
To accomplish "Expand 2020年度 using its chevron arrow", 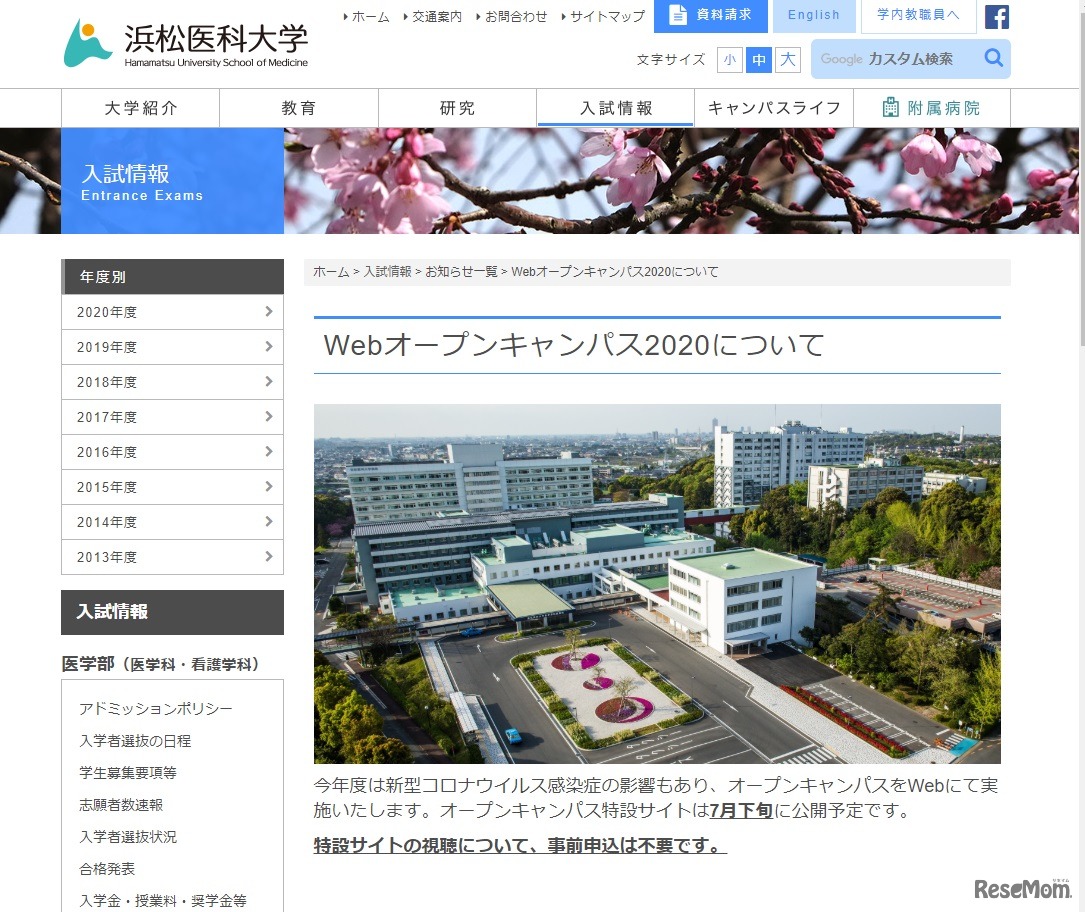I will pyautogui.click(x=268, y=311).
